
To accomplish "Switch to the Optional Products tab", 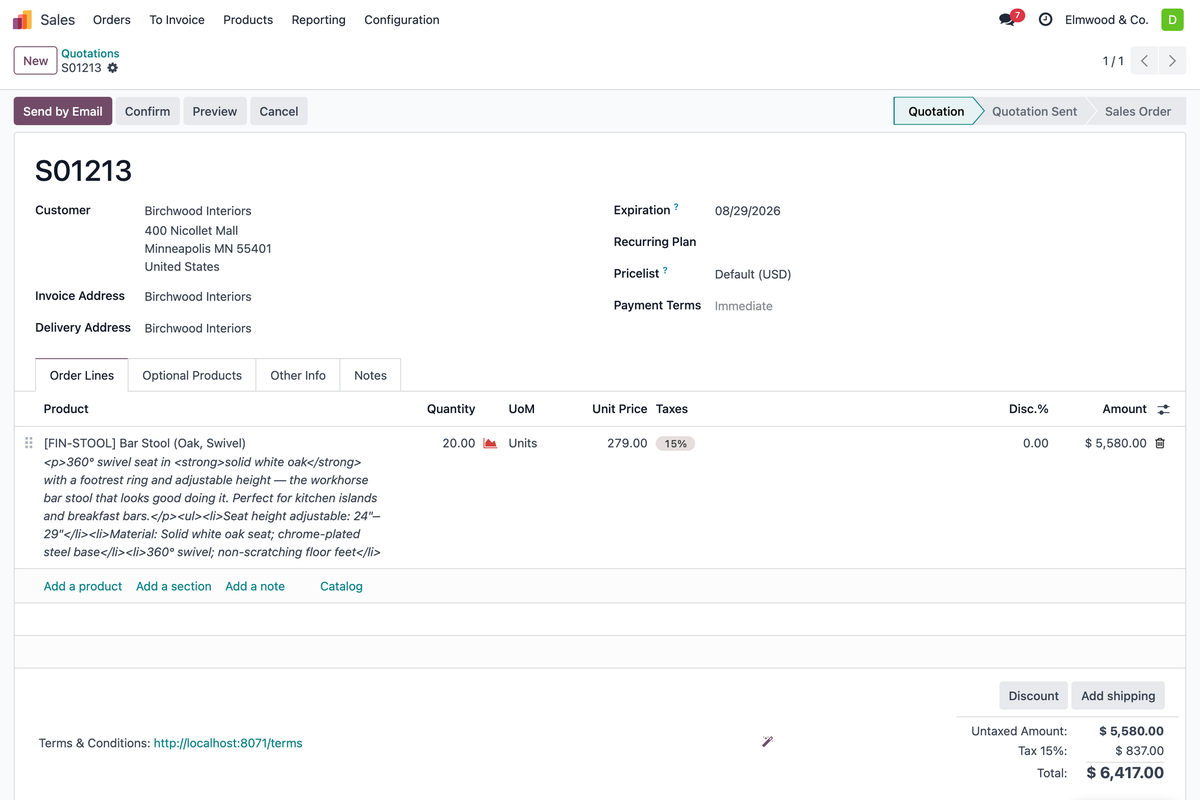I will [192, 375].
